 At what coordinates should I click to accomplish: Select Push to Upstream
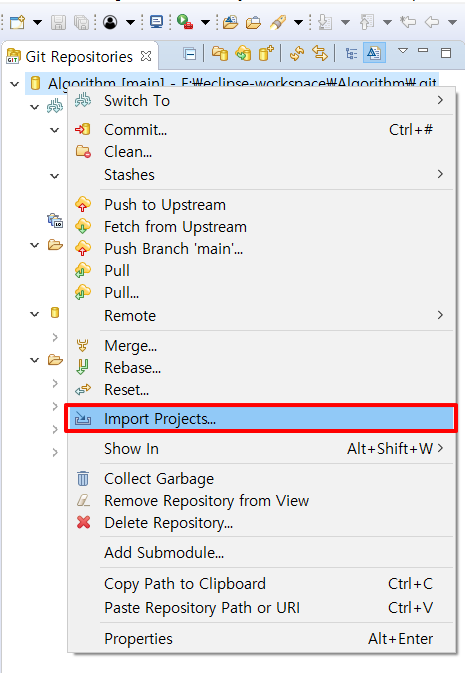[x=261, y=205]
